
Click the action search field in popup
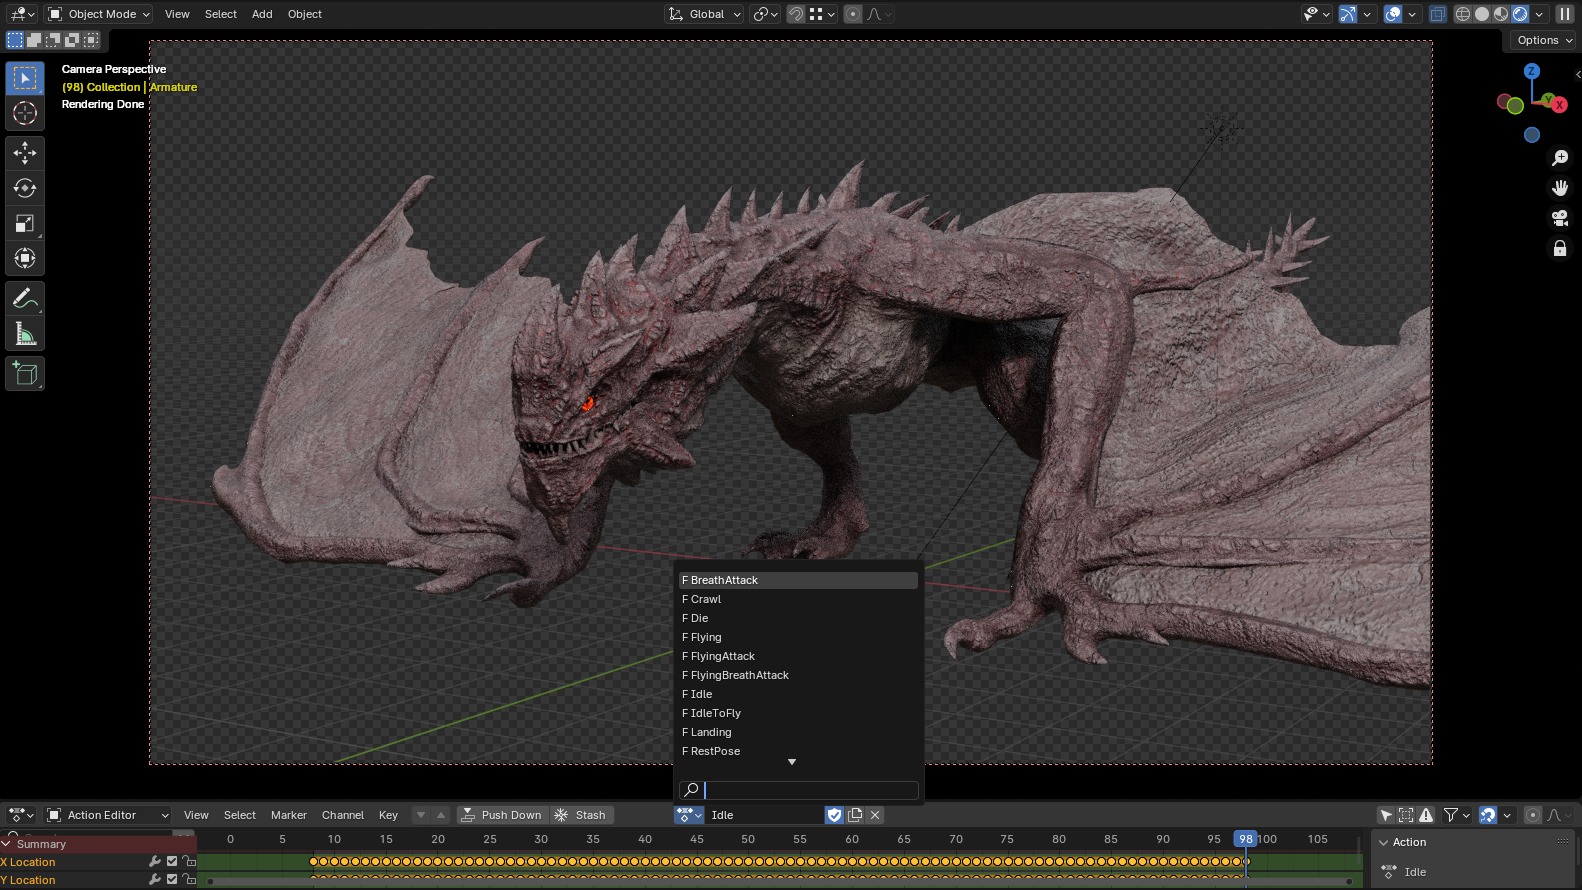click(798, 790)
